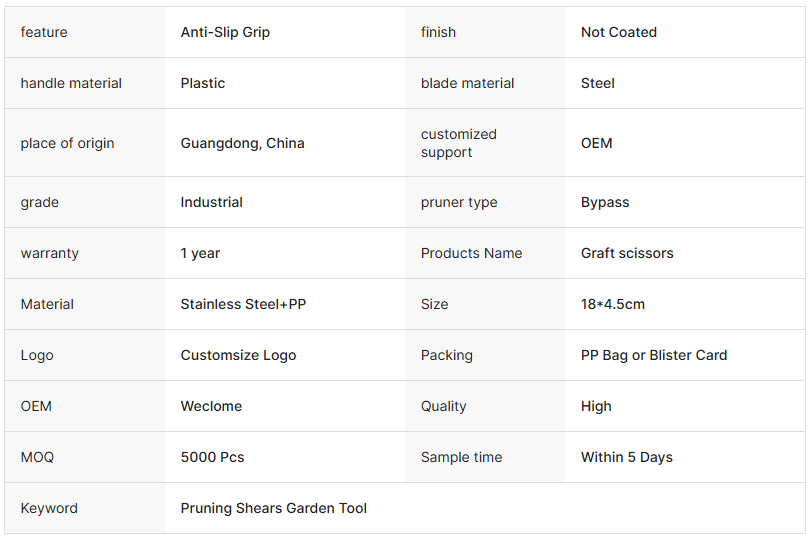Select the 'Customsize Logo' value

click(238, 355)
